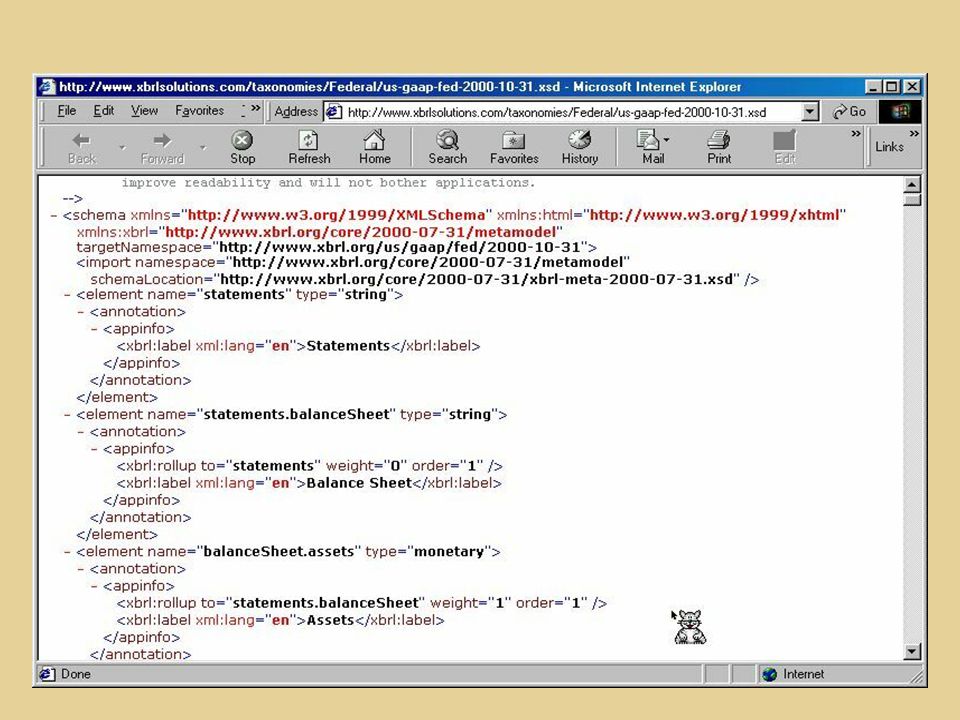
Task: Click the targetNamespace attribute value
Action: tap(399, 247)
